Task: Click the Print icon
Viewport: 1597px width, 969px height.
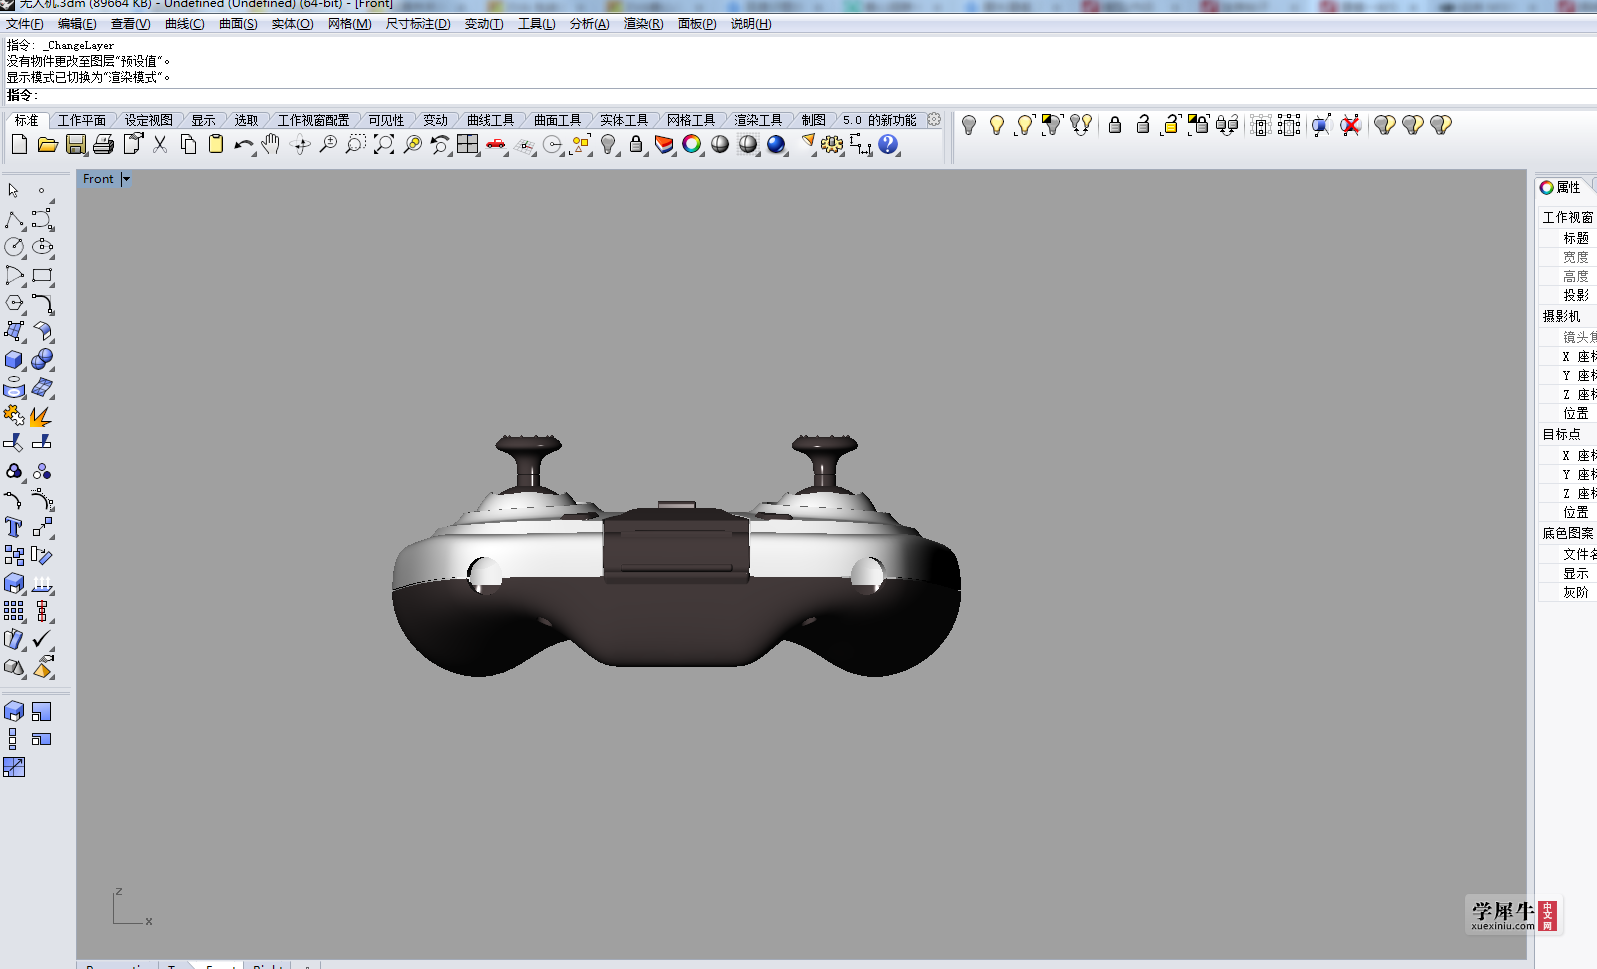Action: (x=103, y=145)
